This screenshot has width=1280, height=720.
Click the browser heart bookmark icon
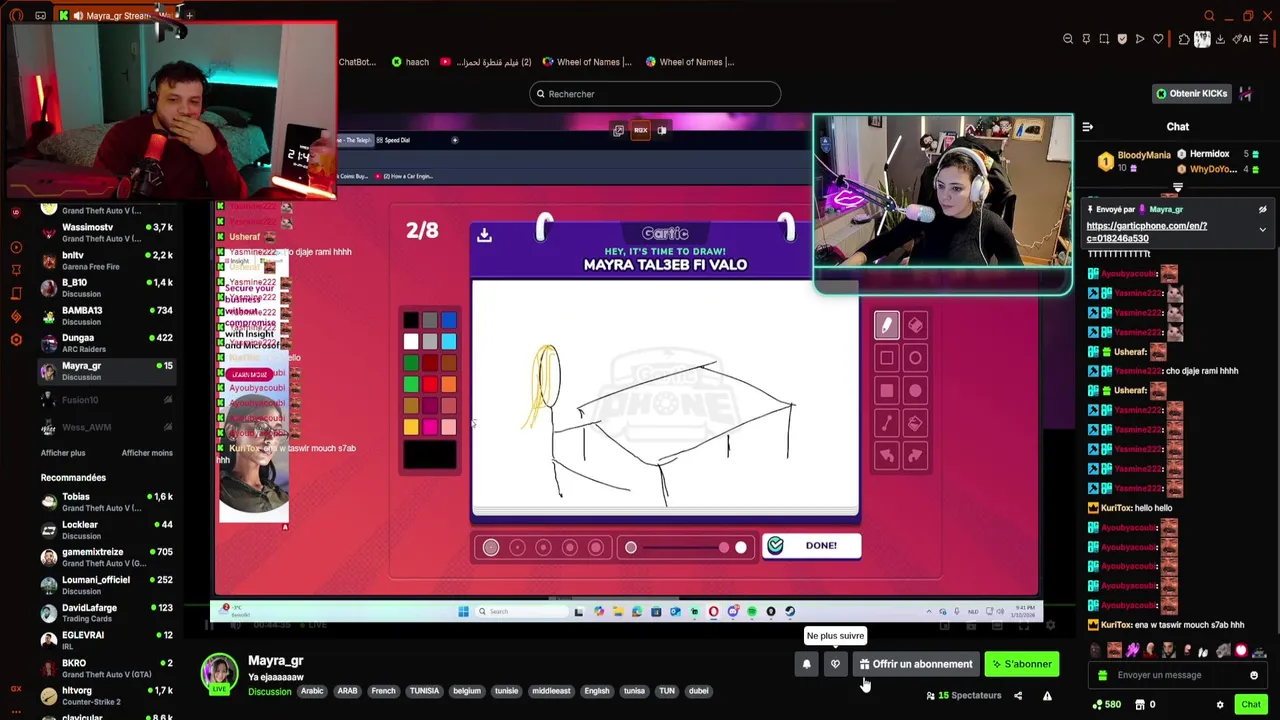pos(1158,39)
